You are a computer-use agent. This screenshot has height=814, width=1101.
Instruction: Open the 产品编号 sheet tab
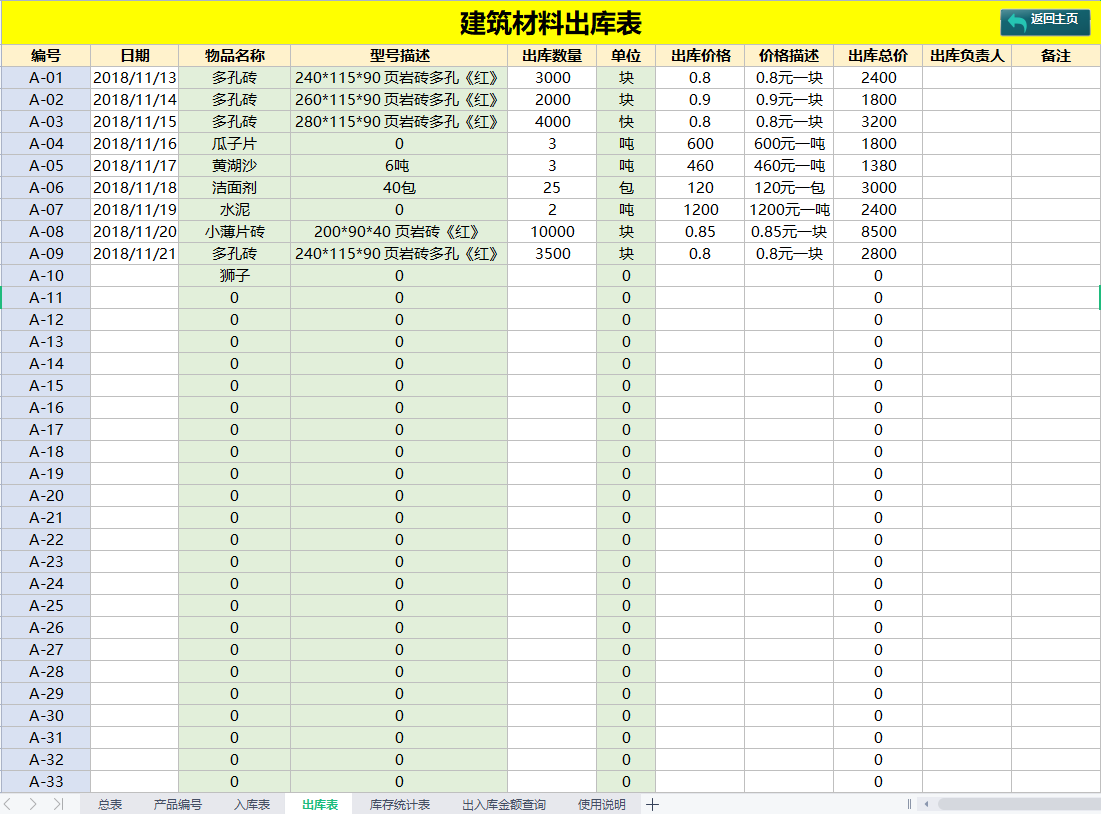[x=177, y=803]
